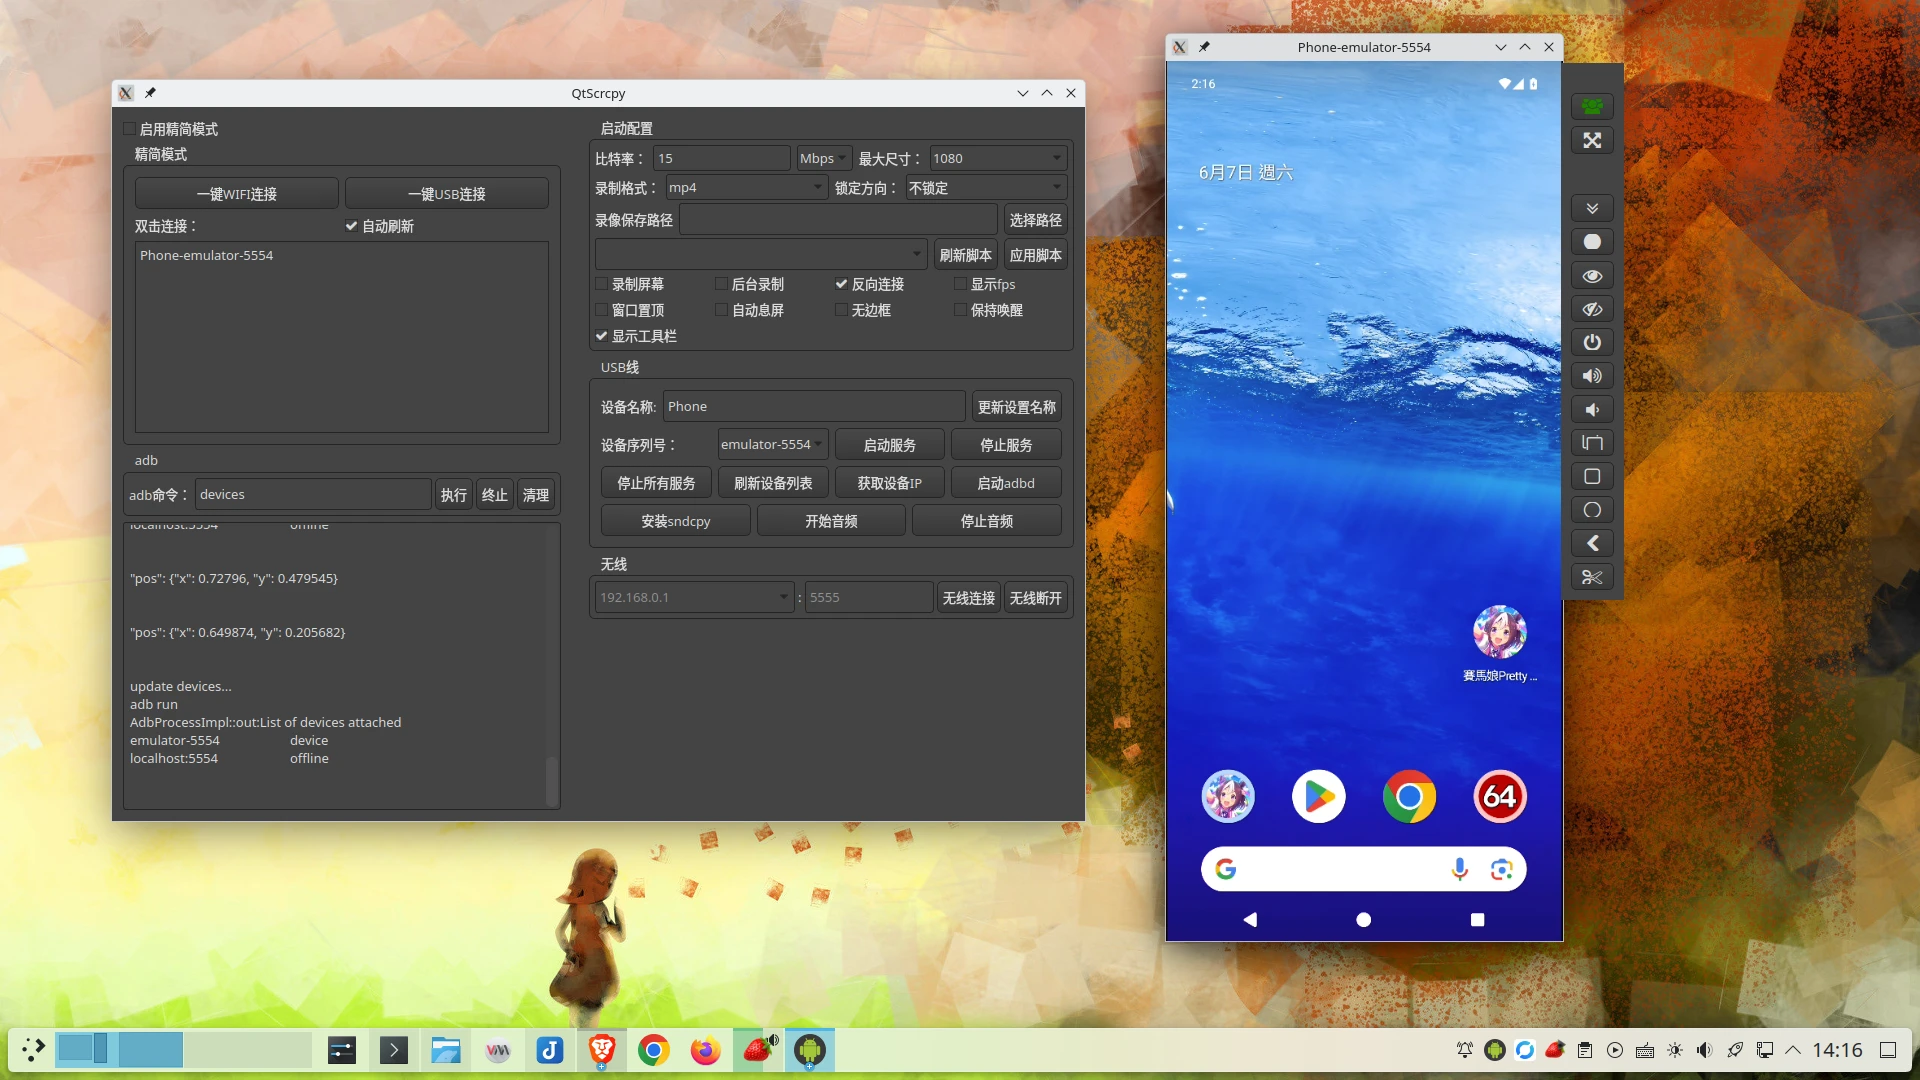Screen dimensions: 1920x1080
Task: Click the 一键WIFI连接 button
Action: coord(236,193)
